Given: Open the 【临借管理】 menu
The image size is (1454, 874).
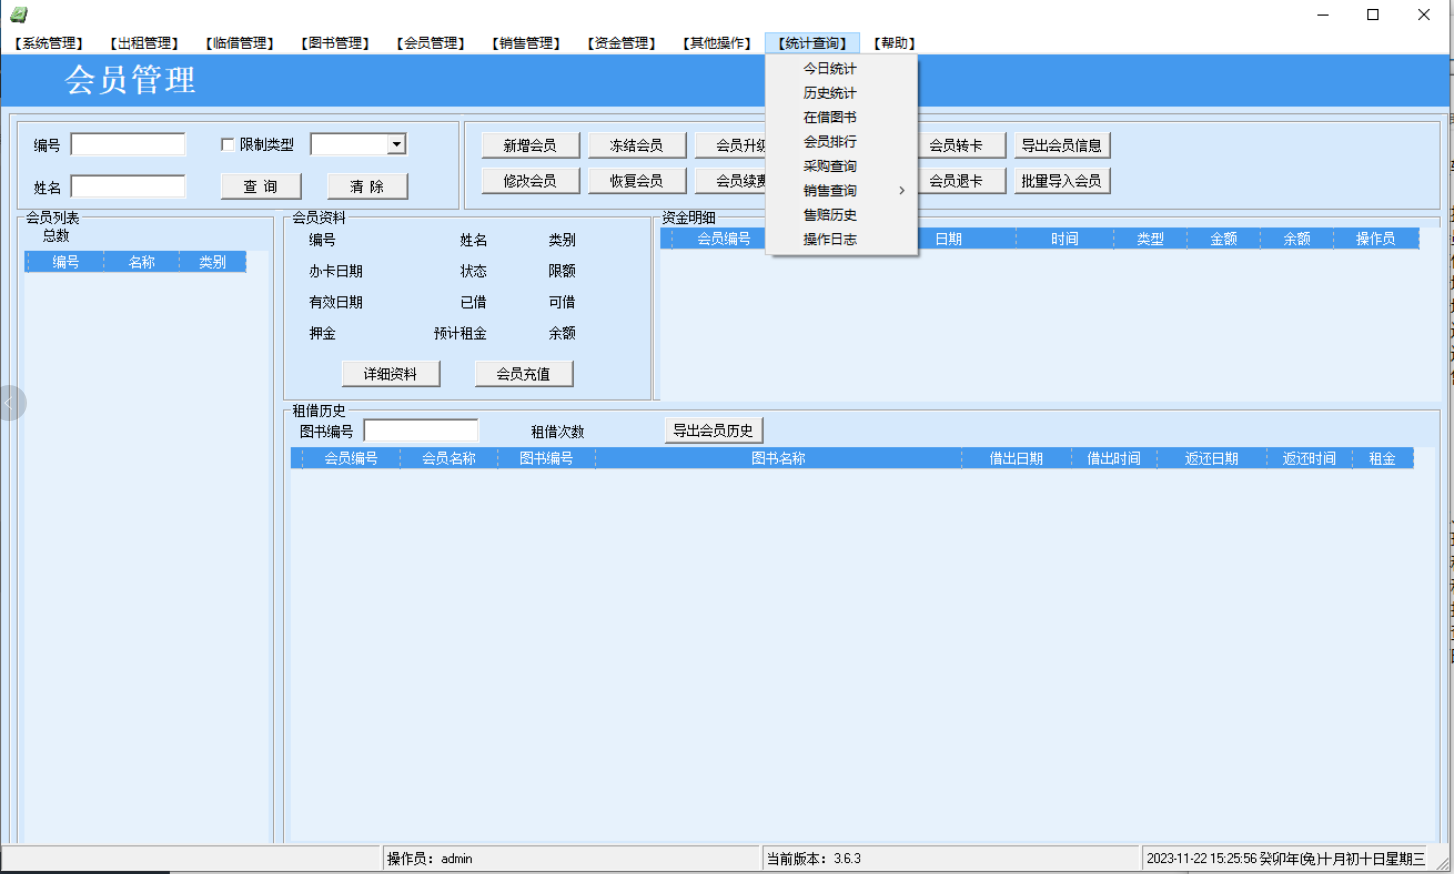Looking at the screenshot, I should click(240, 43).
